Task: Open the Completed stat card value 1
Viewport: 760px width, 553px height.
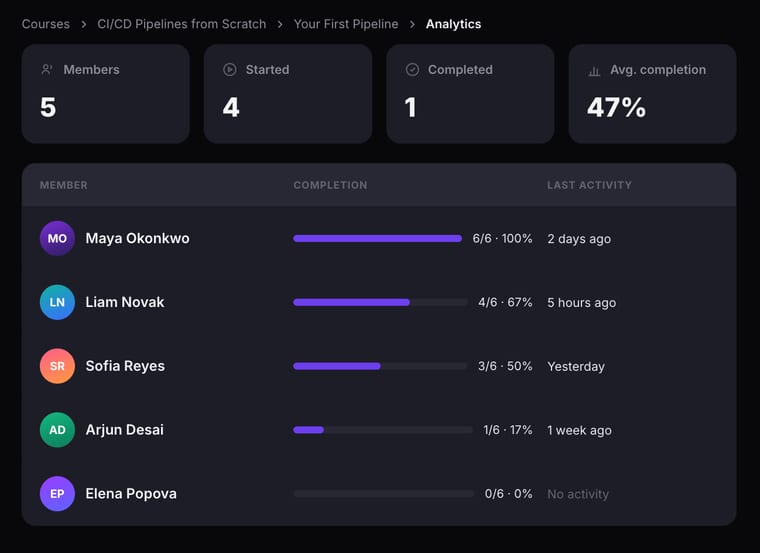Action: pos(411,108)
